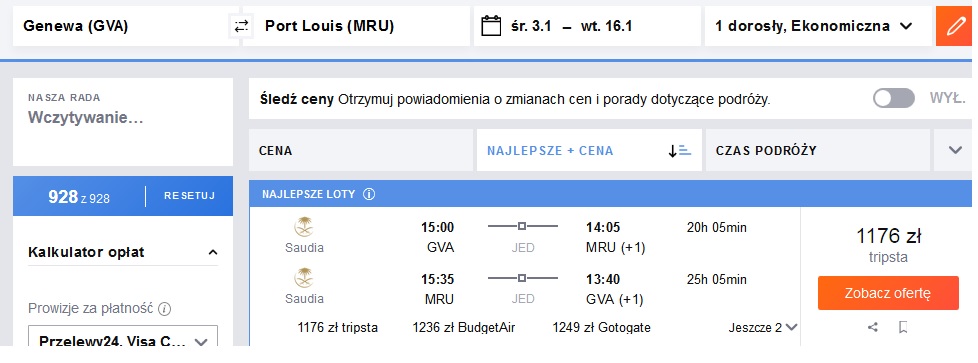Viewport: 978px width, 363px height.
Task: Click the Genewa (GVA) origin field
Action: (122, 26)
